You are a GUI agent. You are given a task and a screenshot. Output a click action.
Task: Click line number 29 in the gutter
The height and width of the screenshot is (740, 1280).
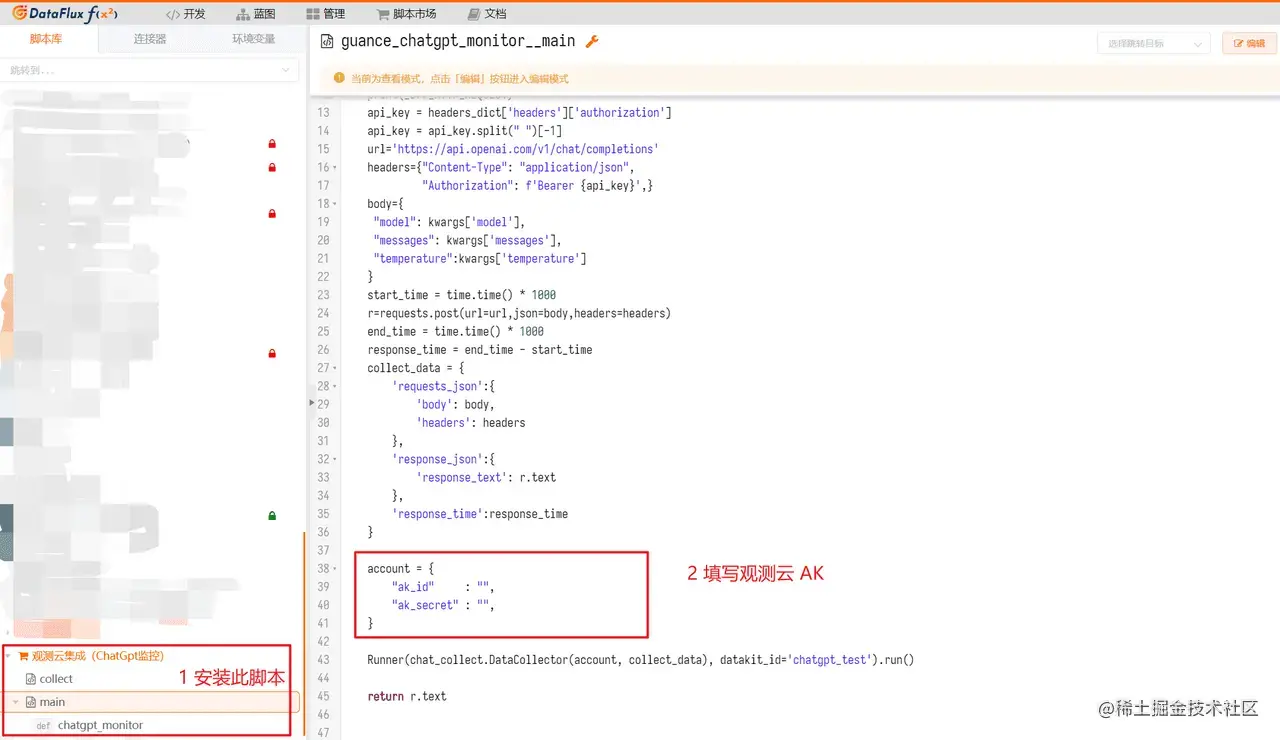(x=324, y=404)
